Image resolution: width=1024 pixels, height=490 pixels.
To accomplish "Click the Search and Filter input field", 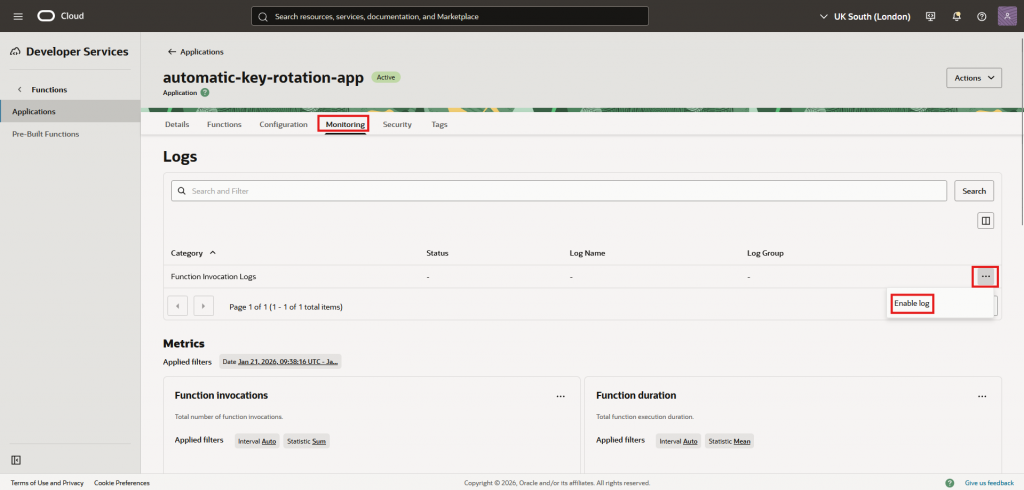I will click(x=560, y=191).
